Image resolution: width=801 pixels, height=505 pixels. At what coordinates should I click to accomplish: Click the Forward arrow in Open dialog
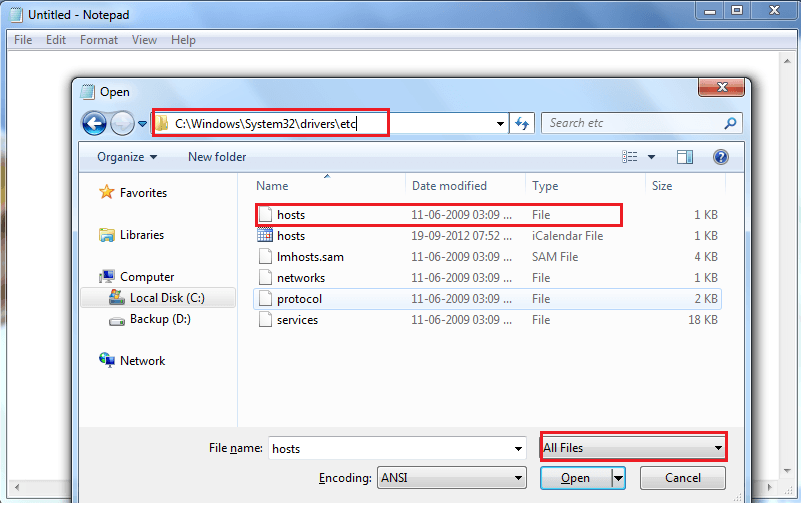[122, 124]
